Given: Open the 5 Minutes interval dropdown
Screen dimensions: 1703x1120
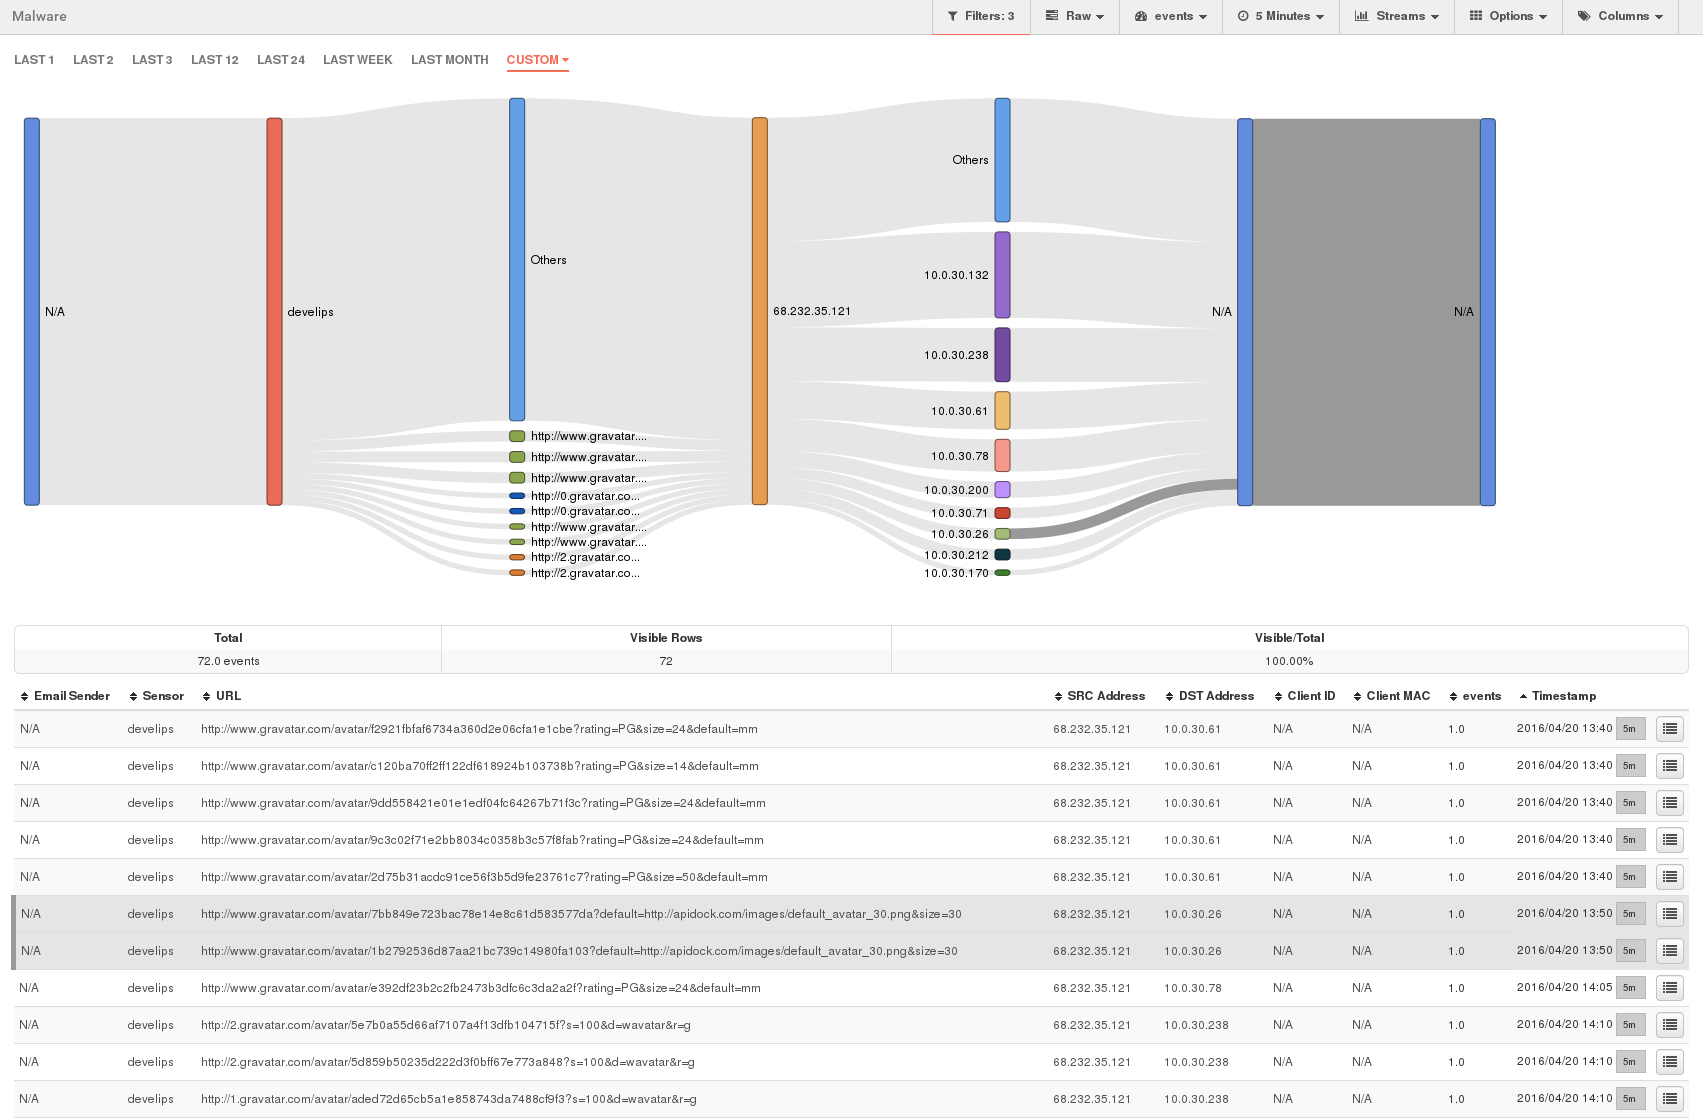Looking at the screenshot, I should point(1281,16).
